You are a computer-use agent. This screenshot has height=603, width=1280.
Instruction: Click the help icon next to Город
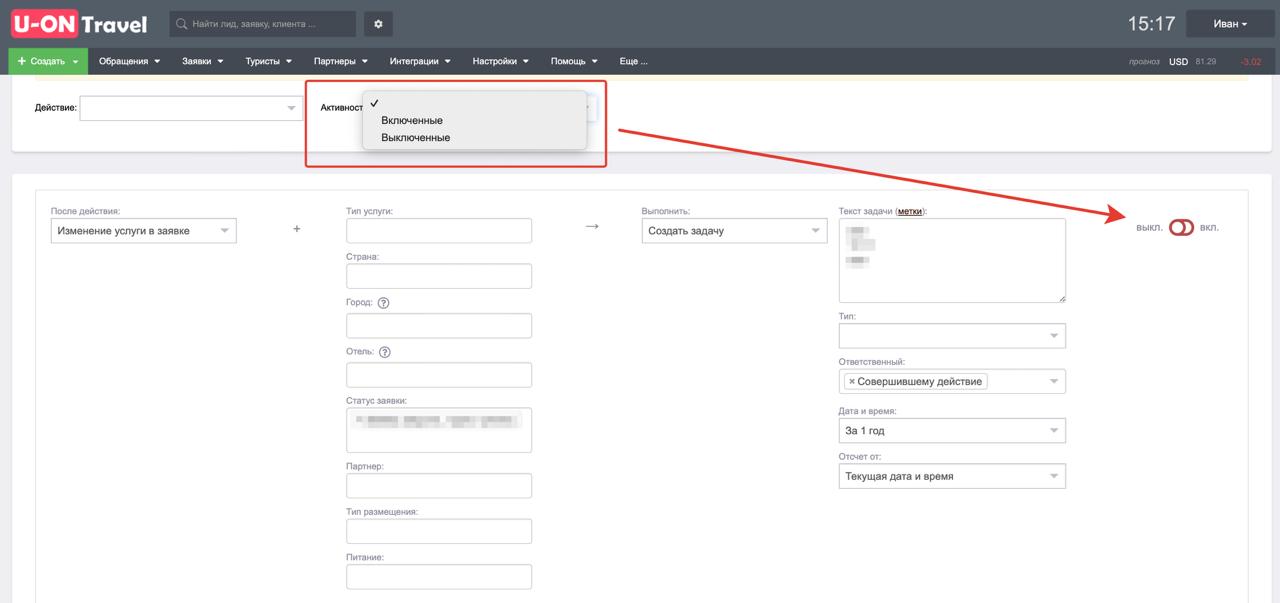[383, 303]
